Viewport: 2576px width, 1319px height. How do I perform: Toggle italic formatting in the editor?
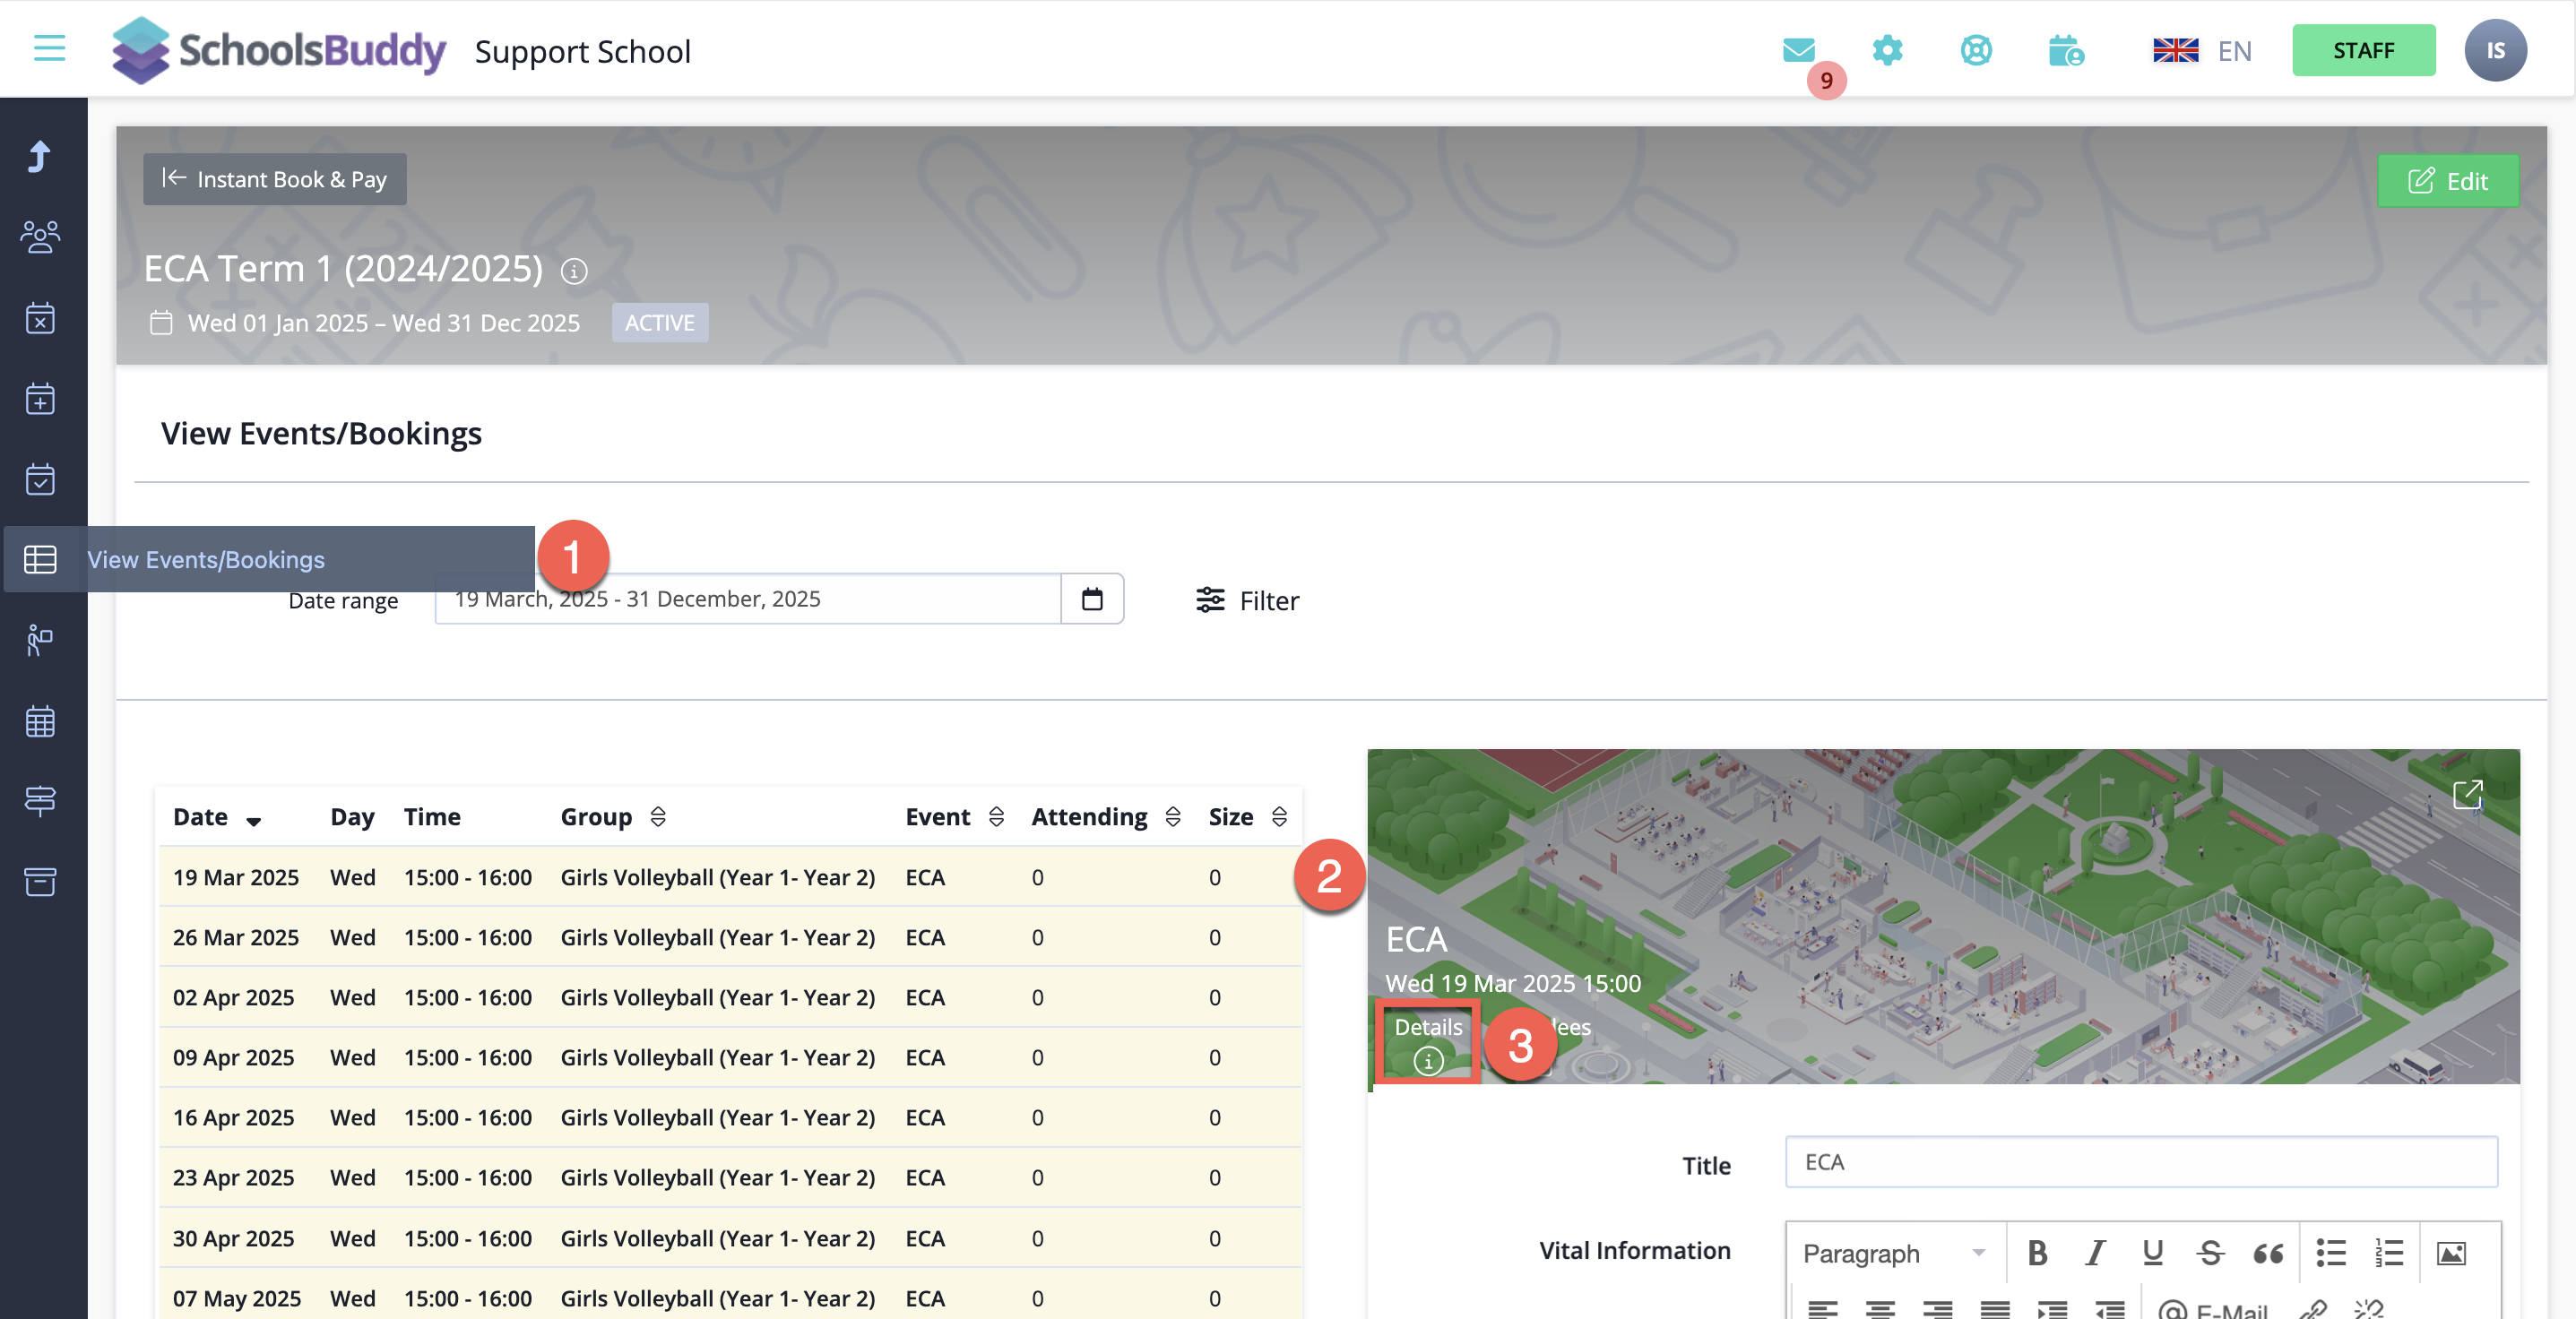[x=2095, y=1253]
